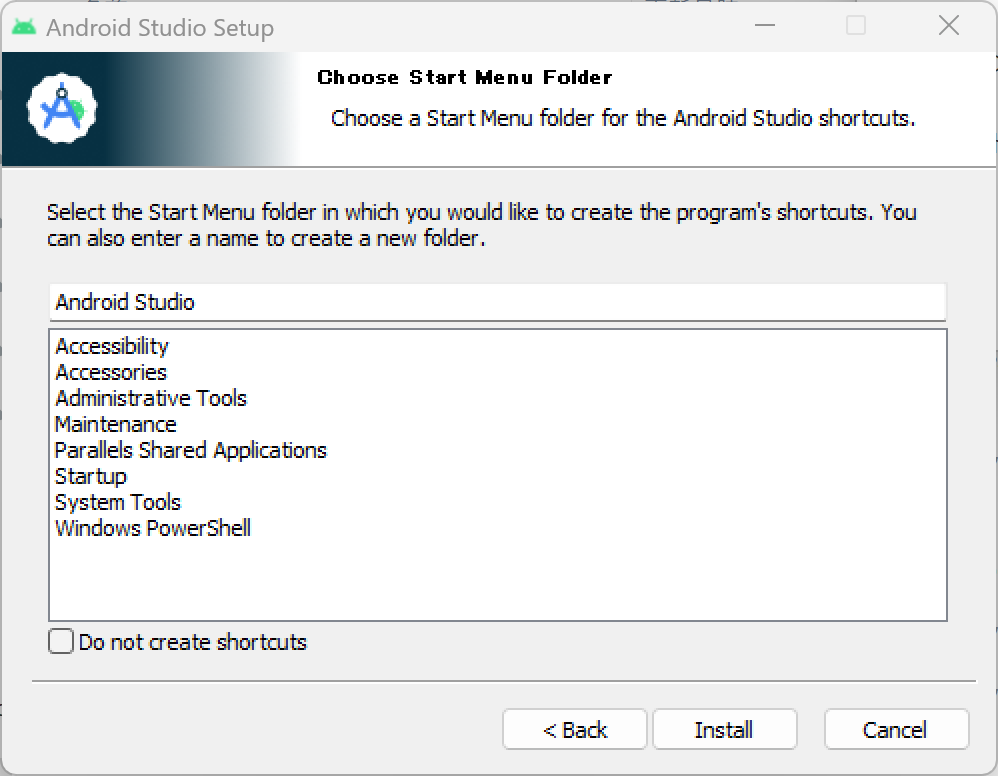Image resolution: width=998 pixels, height=776 pixels.
Task: Cancel the Android Studio setup
Action: 896,730
